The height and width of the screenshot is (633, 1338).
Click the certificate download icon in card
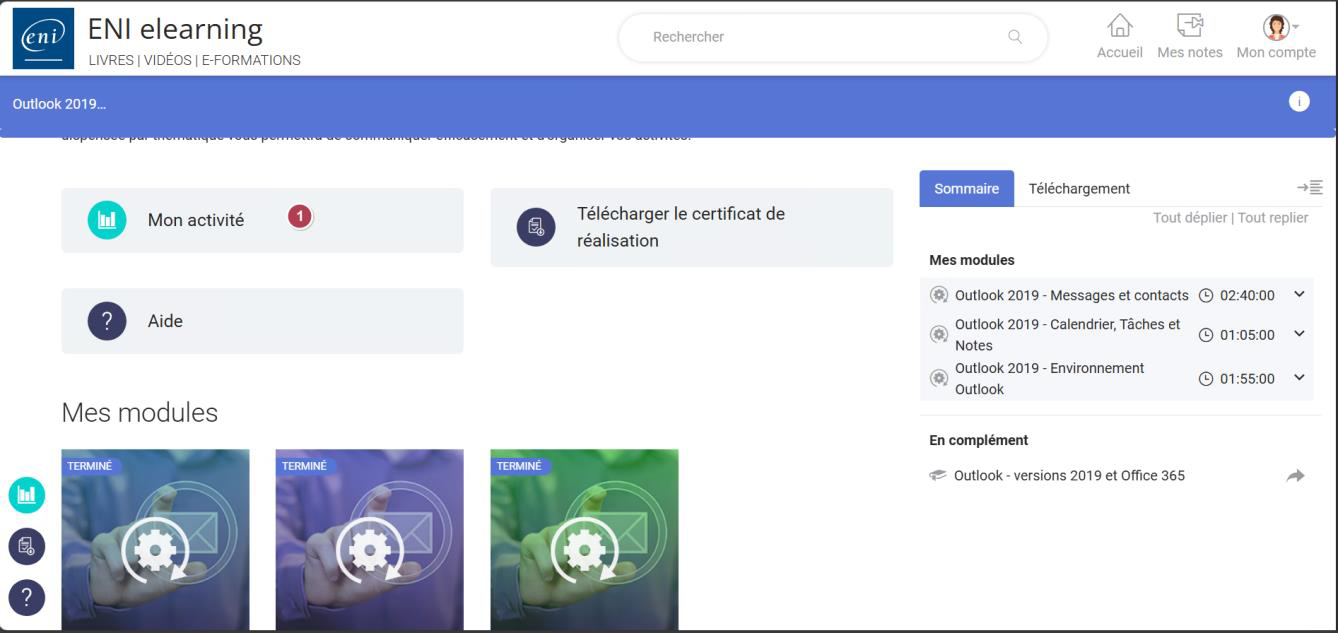536,227
